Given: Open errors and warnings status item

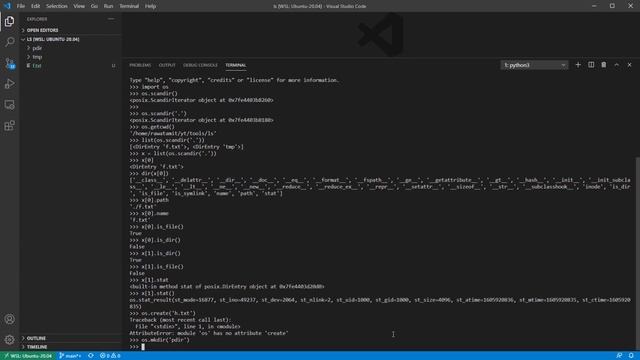Looking at the screenshot, I should 110,356.
